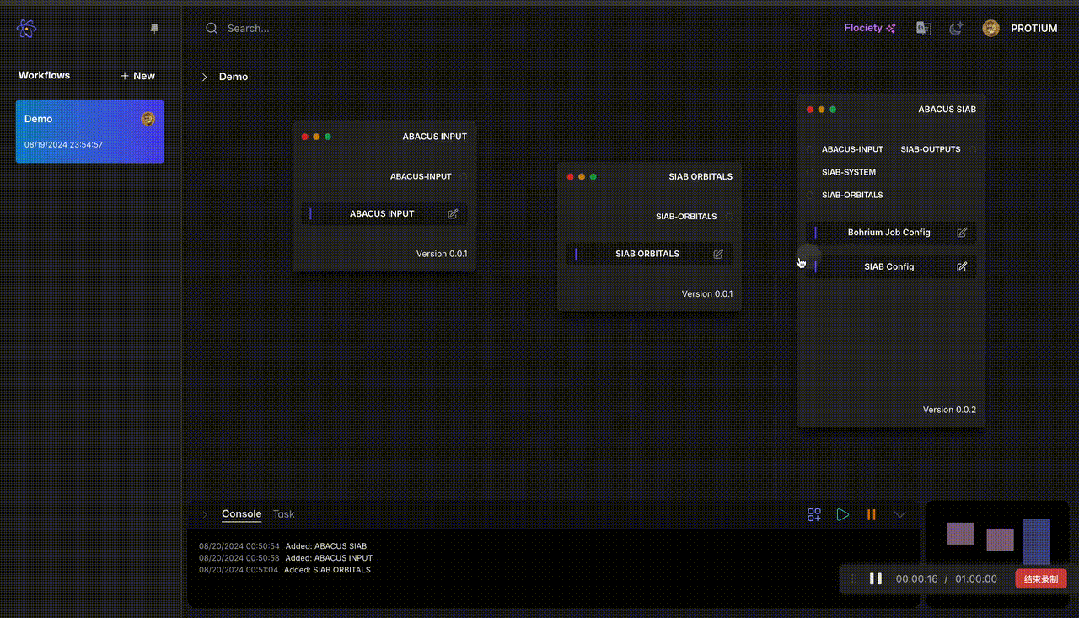This screenshot has height=618, width=1079.
Task: Toggle dark mode with the moon icon
Action: click(x=955, y=28)
